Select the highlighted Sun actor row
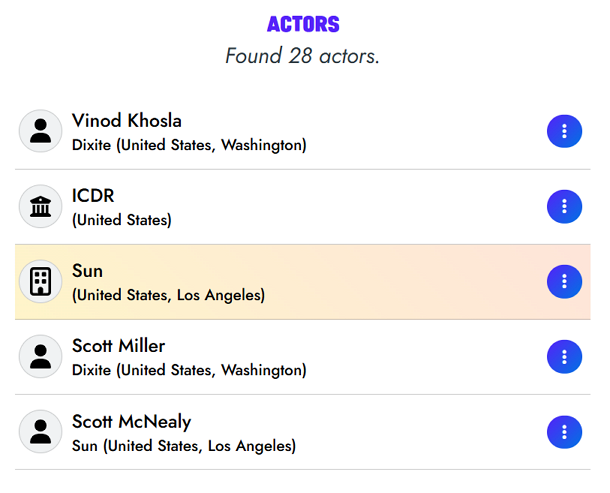The height and width of the screenshot is (493, 610). click(300, 282)
